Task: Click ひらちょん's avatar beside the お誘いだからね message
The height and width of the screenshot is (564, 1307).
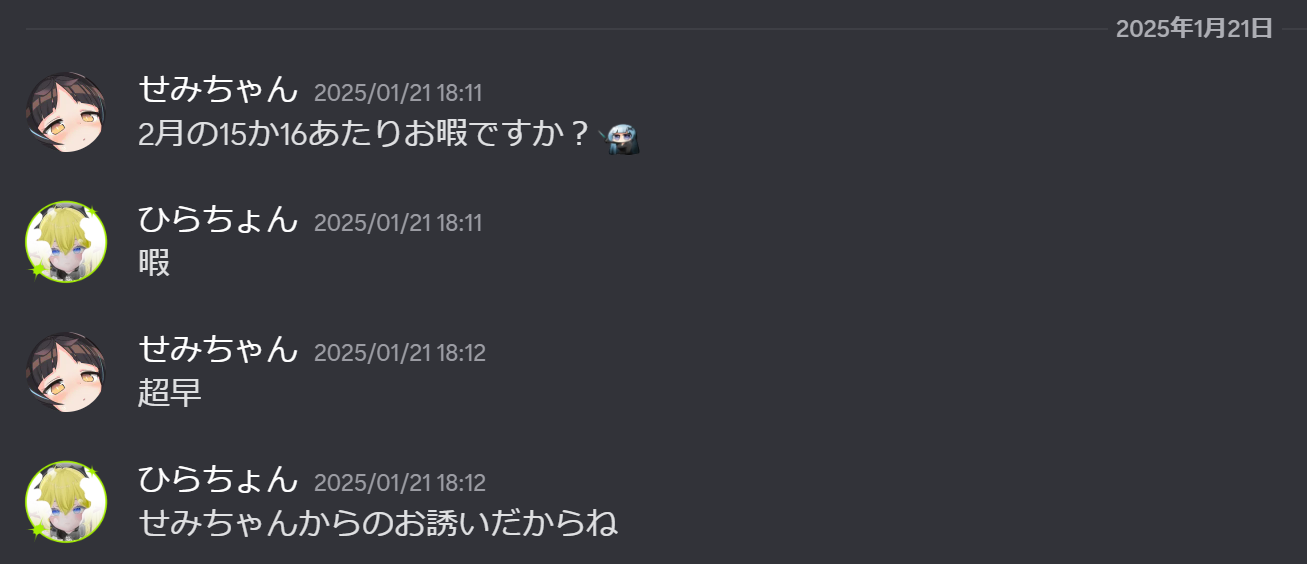Action: click(x=66, y=502)
